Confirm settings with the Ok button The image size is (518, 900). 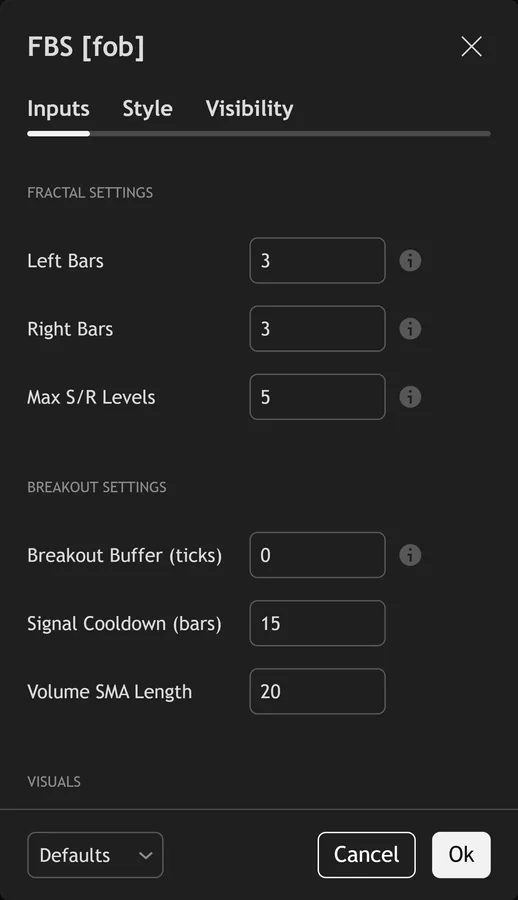[461, 855]
